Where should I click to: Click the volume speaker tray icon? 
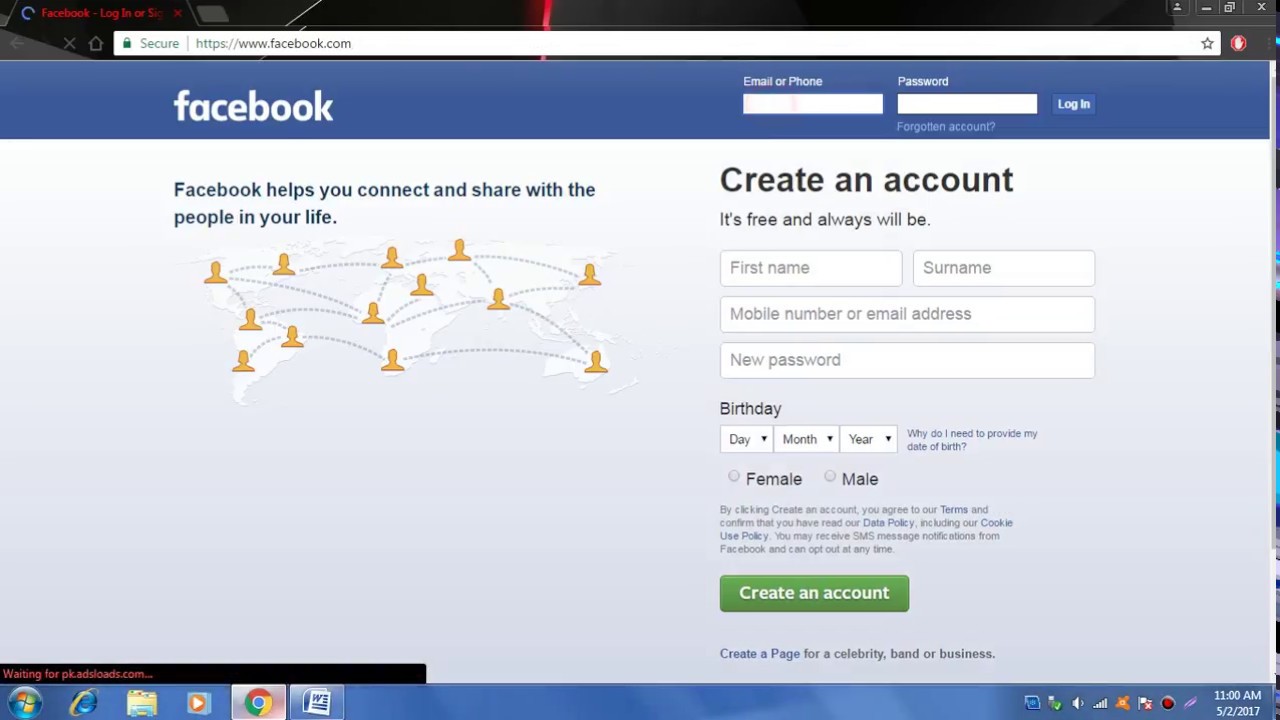(x=1078, y=703)
